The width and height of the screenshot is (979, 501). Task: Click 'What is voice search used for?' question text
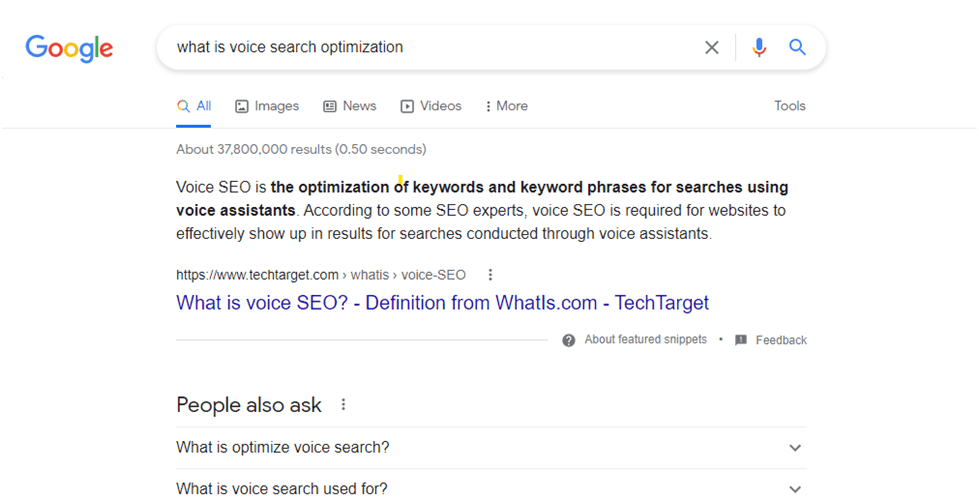click(282, 489)
